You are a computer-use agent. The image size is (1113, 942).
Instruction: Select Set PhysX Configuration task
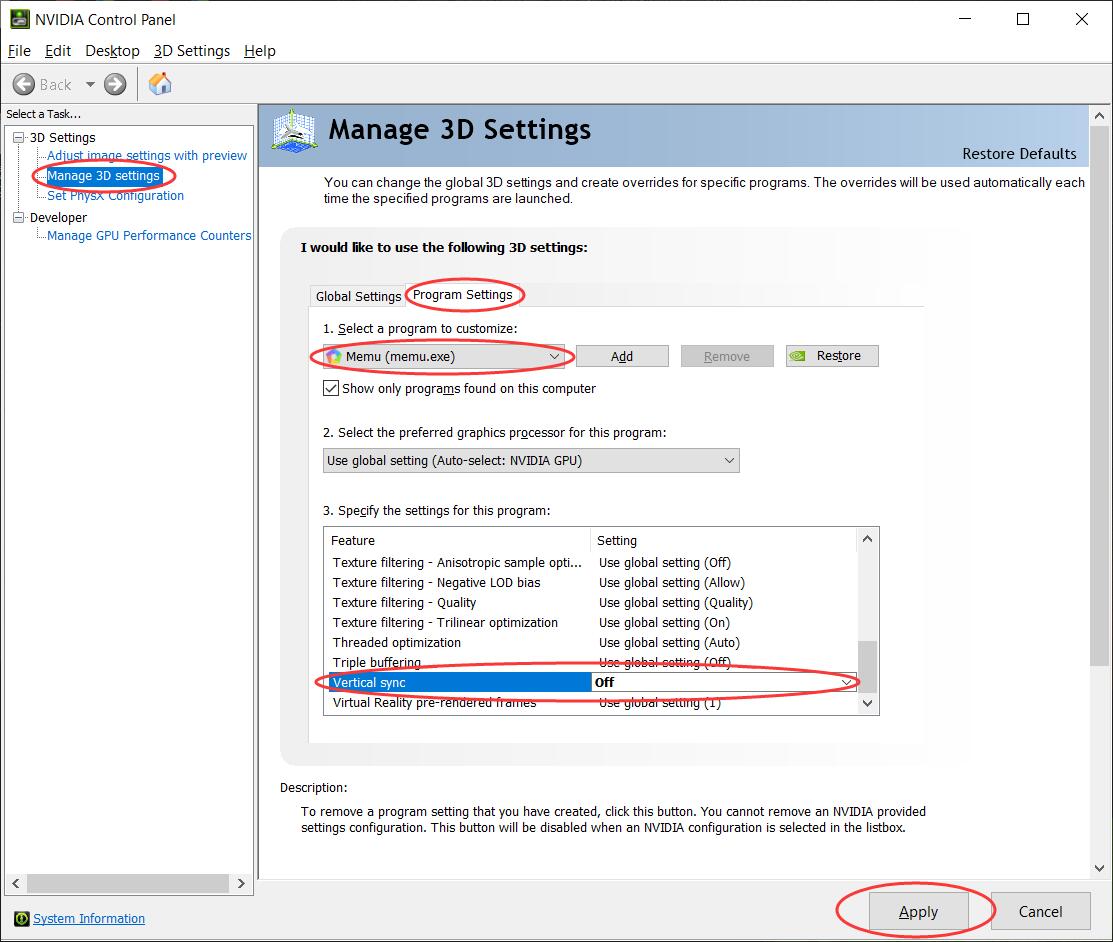(115, 196)
